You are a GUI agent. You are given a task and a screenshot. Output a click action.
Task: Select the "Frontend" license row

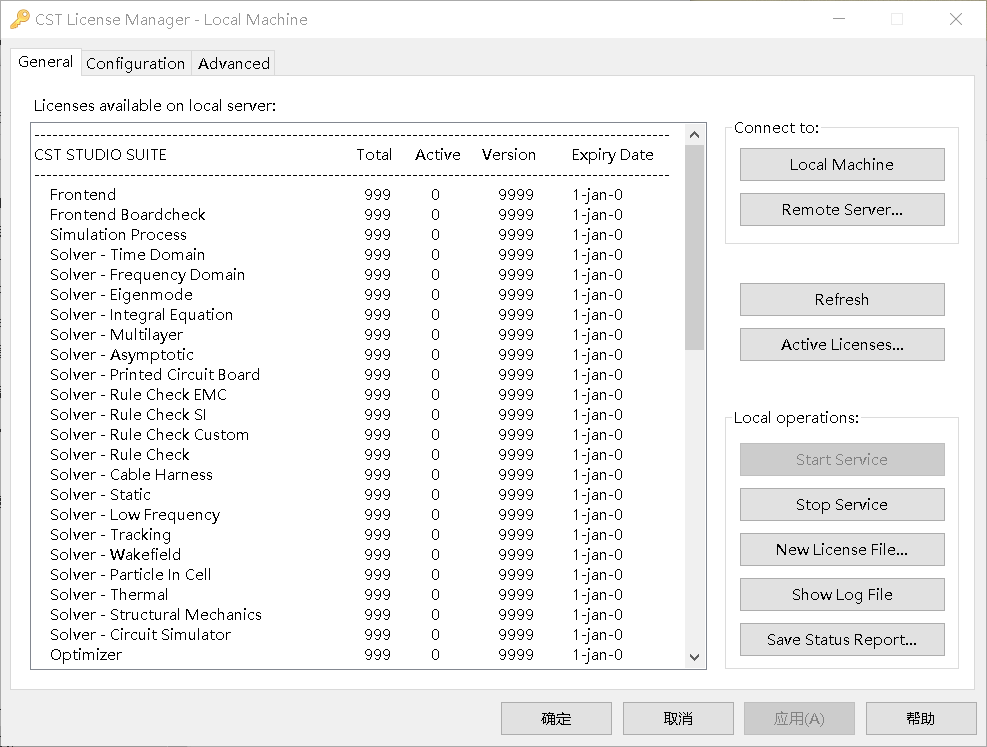(x=336, y=195)
